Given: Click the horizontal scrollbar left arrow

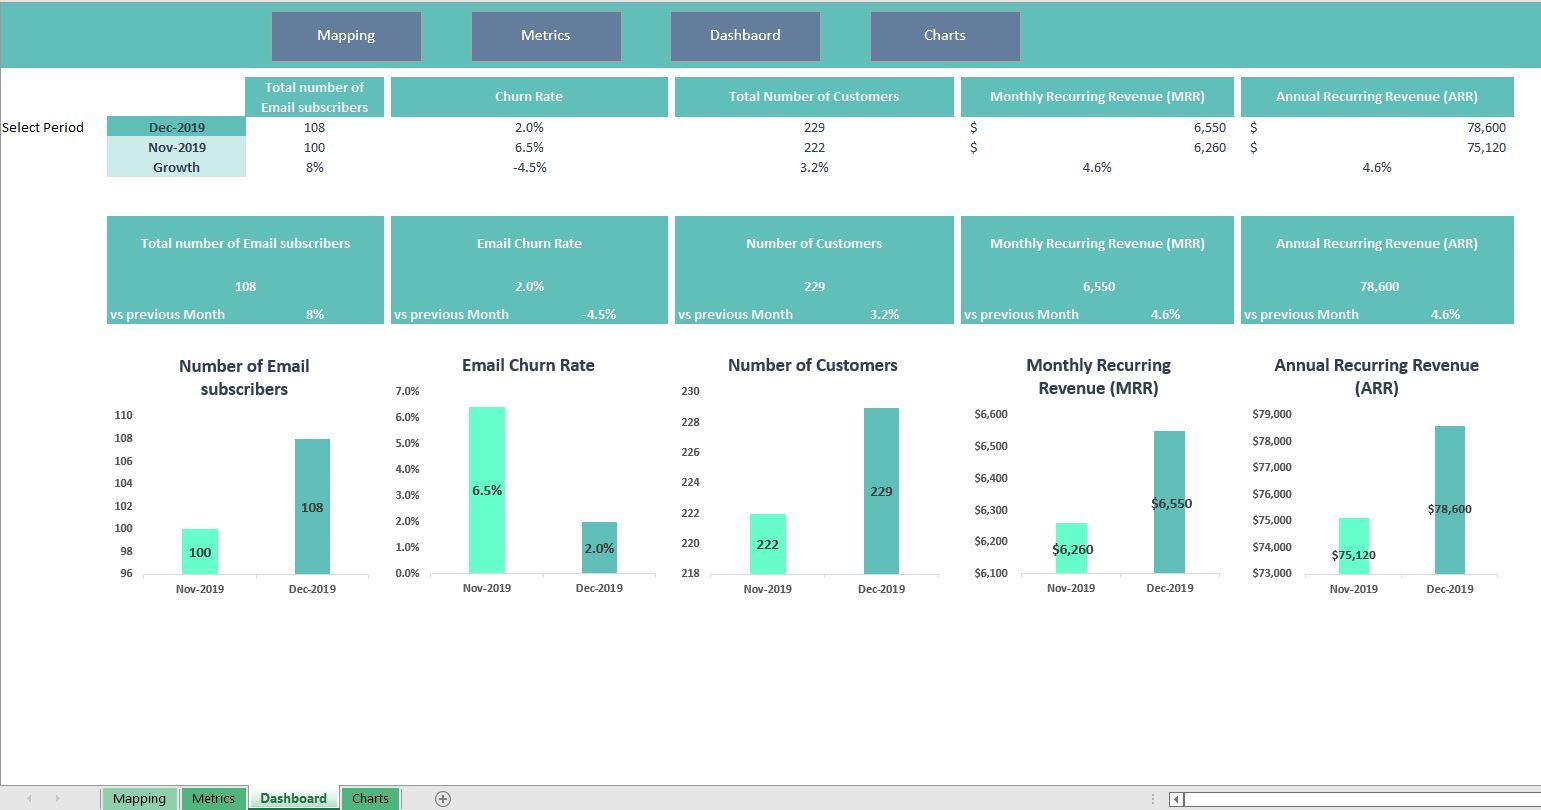Looking at the screenshot, I should point(1175,798).
